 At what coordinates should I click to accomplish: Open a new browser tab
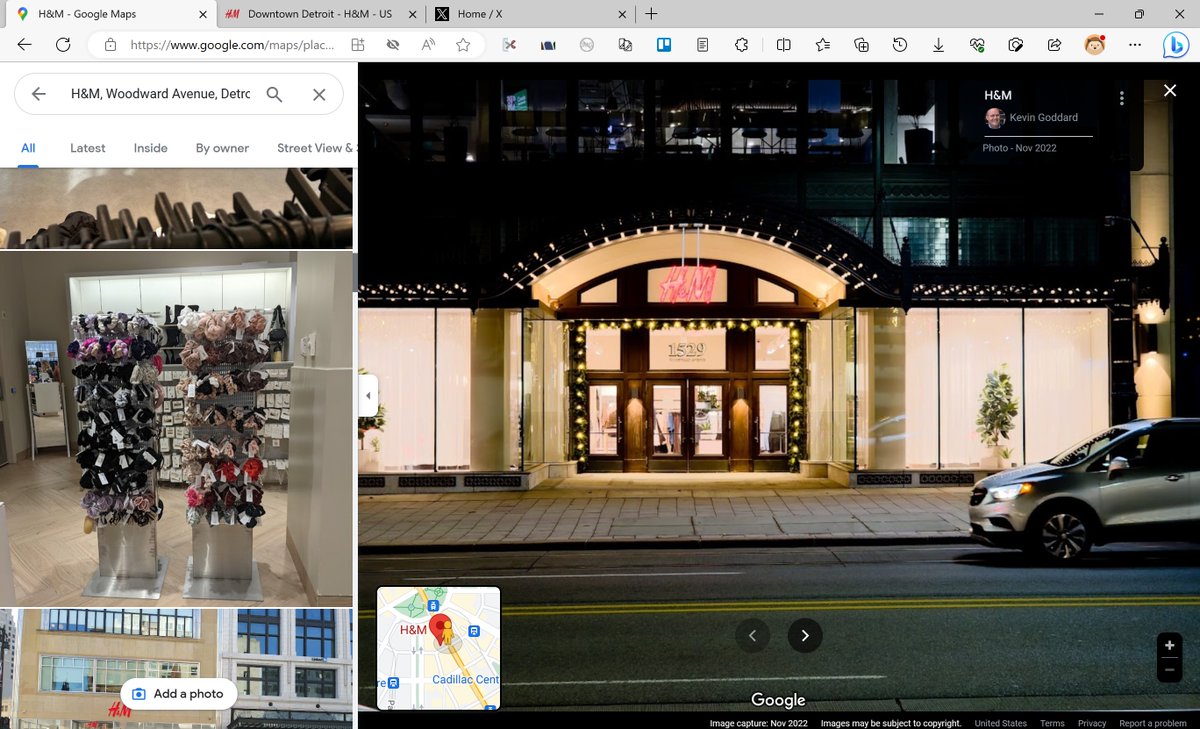pos(651,14)
